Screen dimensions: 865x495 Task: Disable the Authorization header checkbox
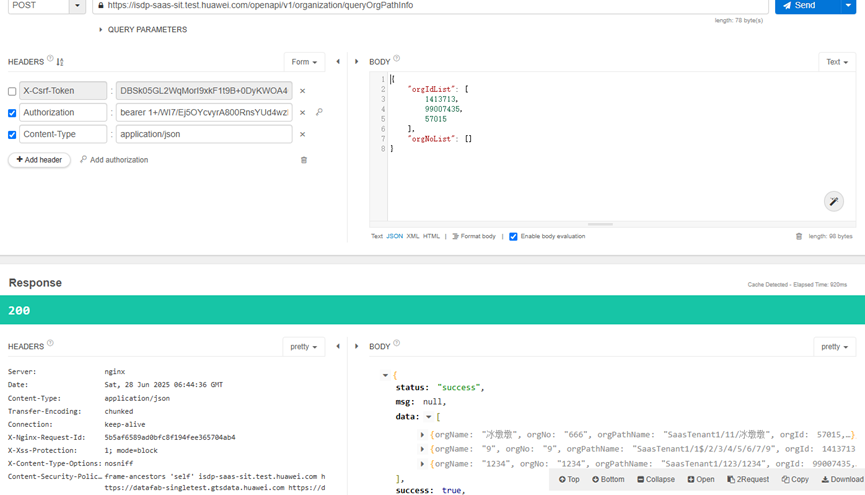[12, 113]
